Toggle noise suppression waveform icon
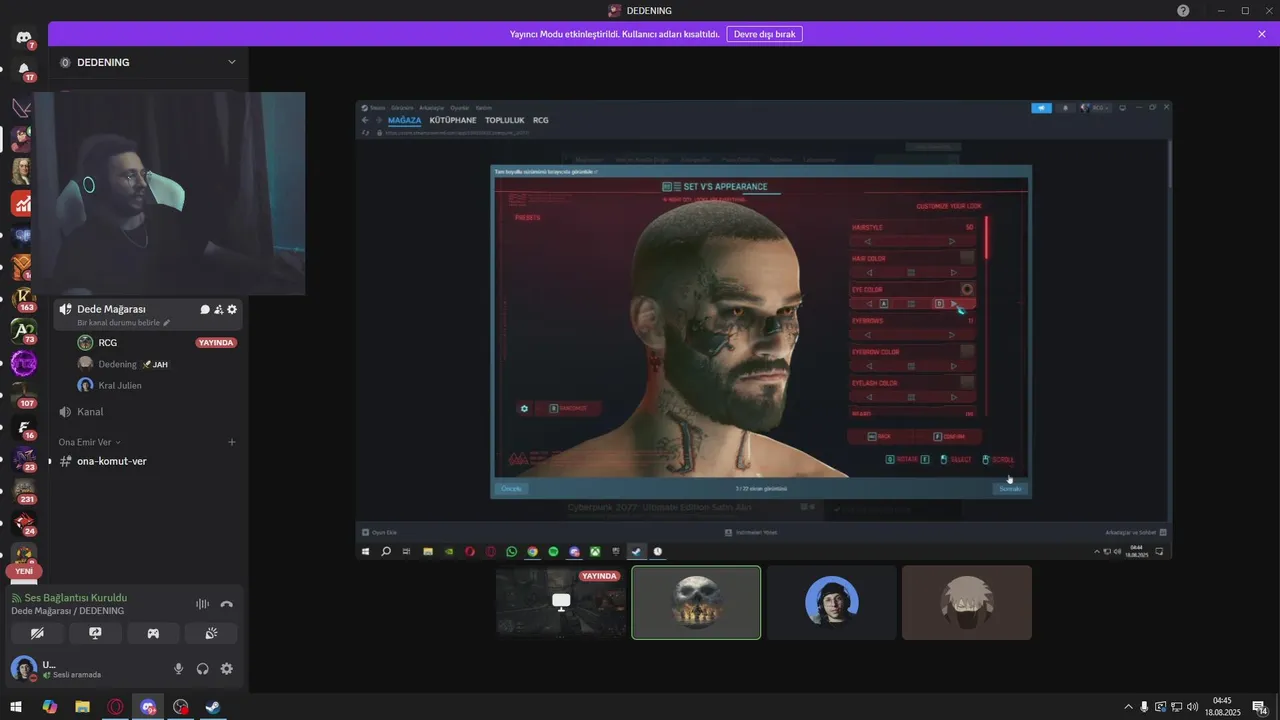 pyautogui.click(x=202, y=604)
